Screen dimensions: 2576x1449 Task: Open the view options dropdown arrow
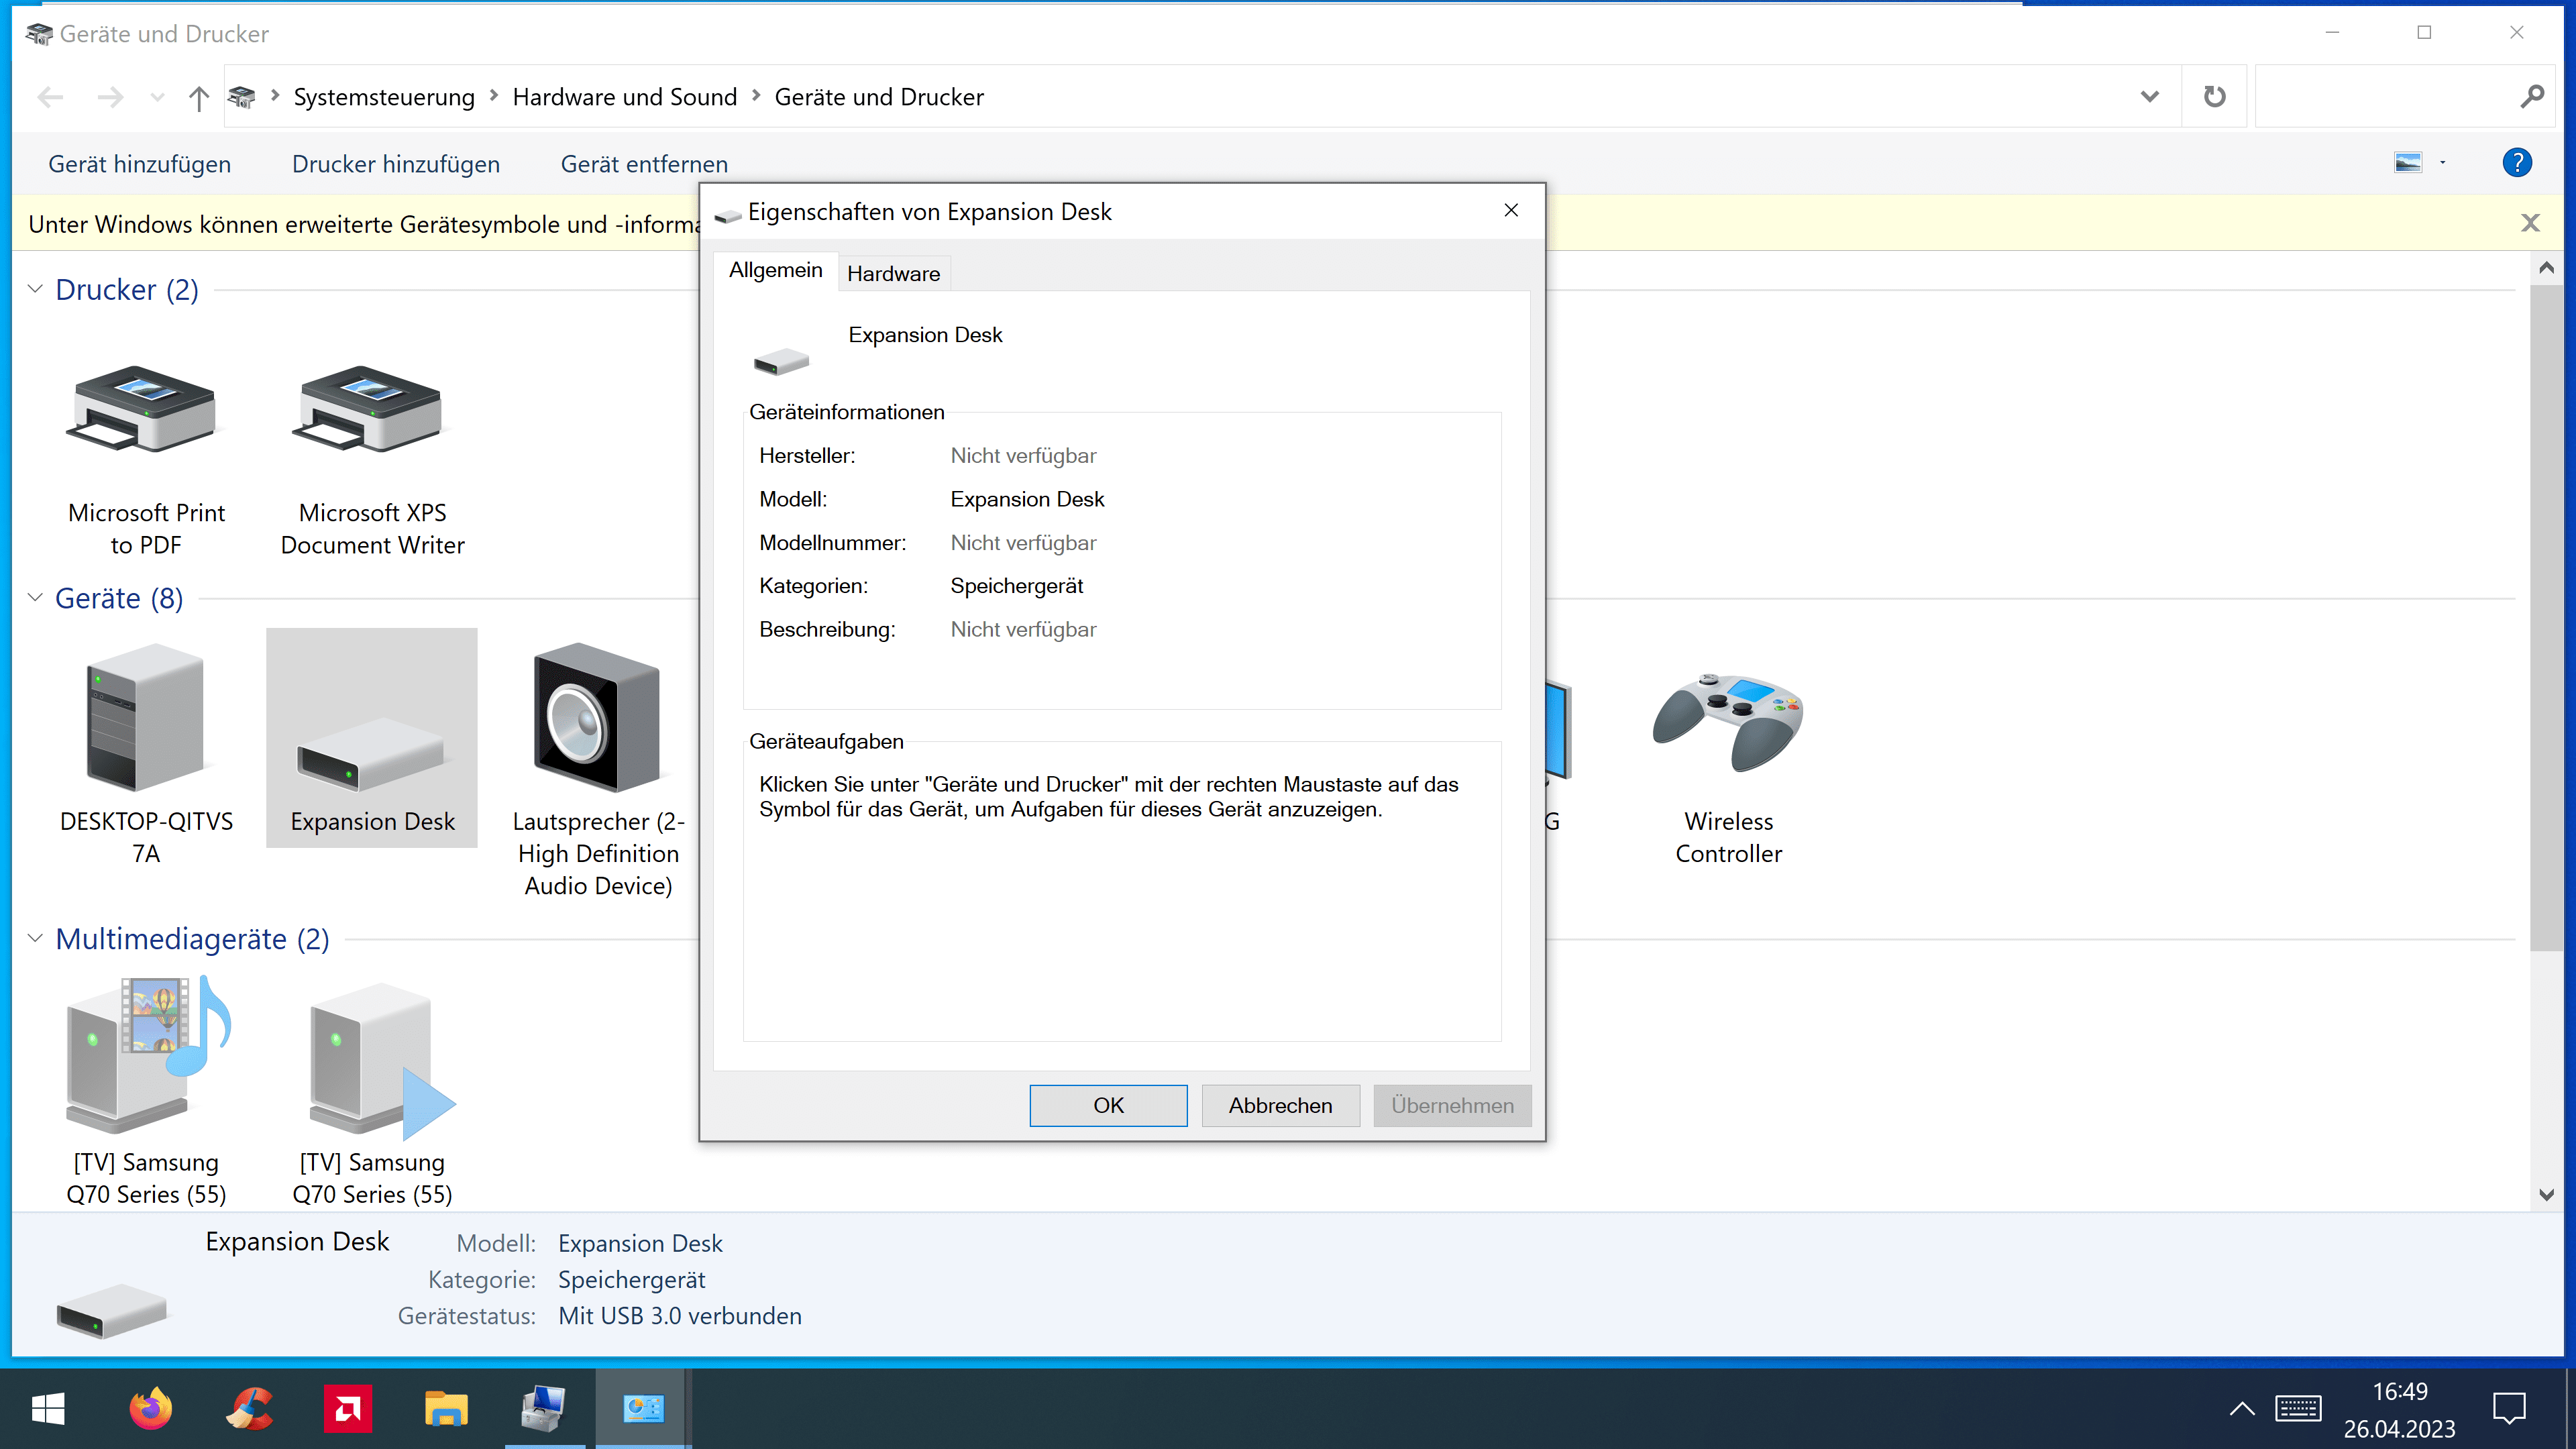[2443, 163]
